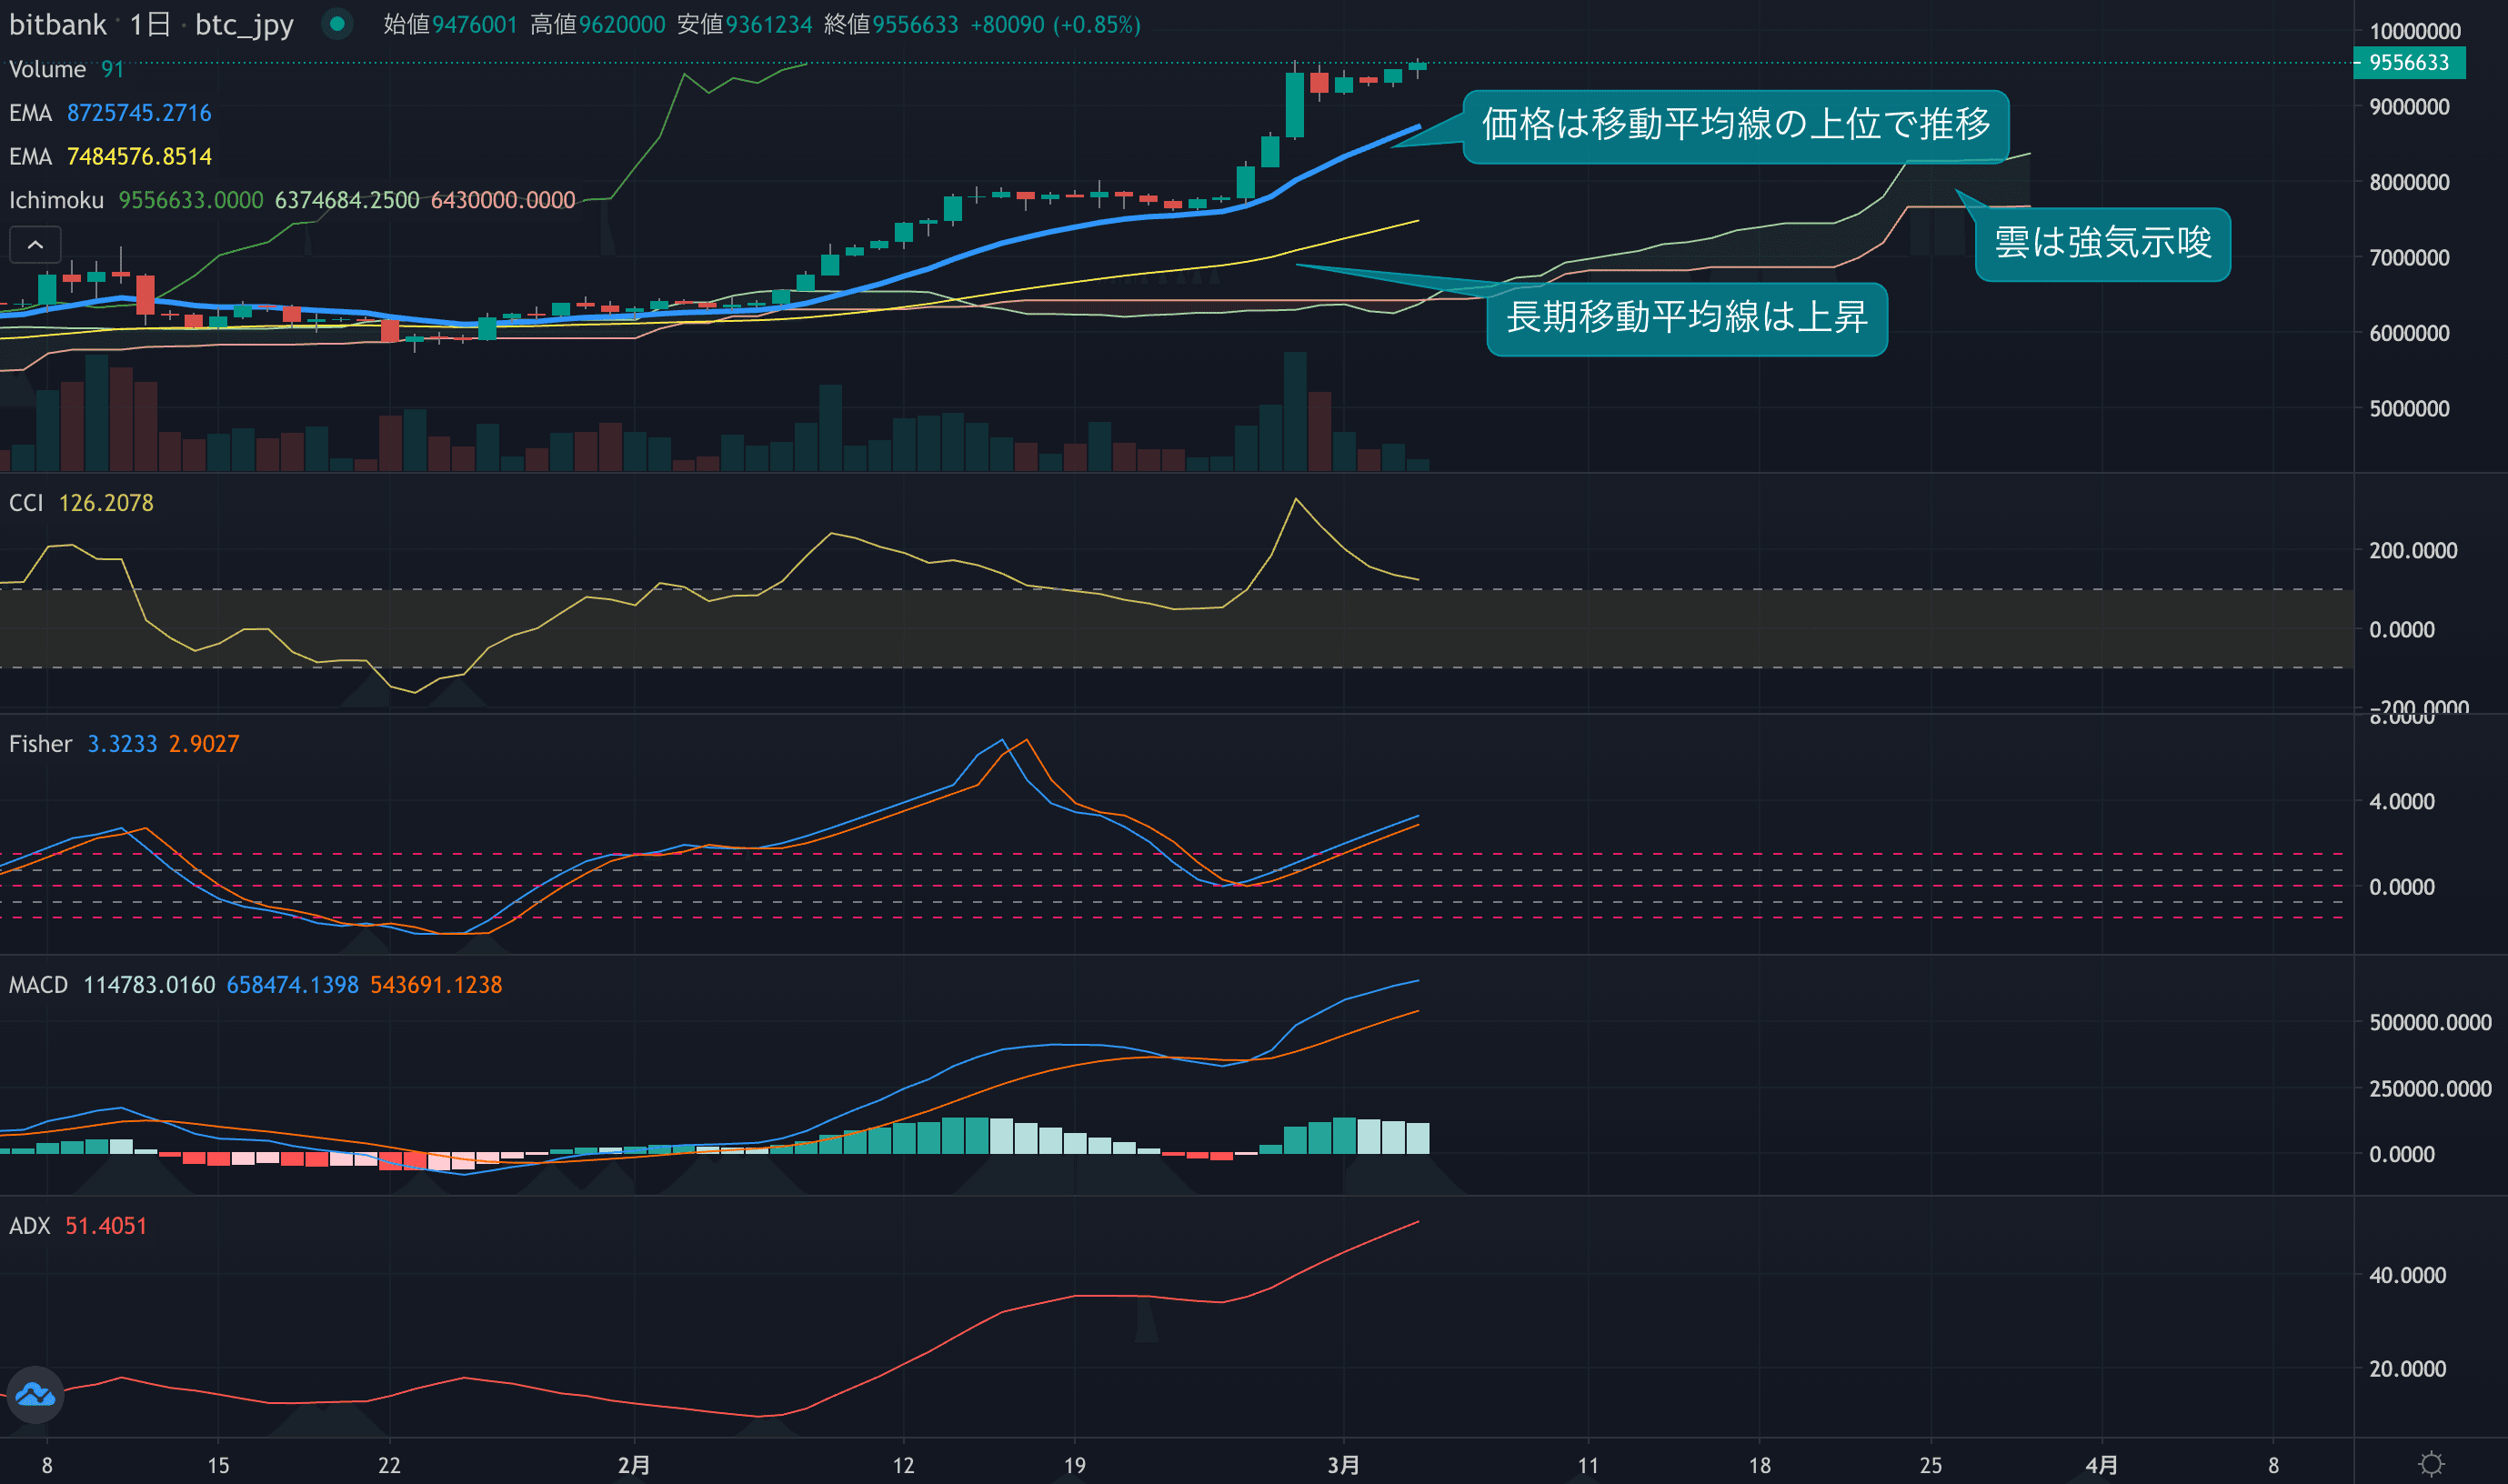Viewport: 2508px width, 1484px height.
Task: Click the green market status dot
Action: (x=337, y=24)
